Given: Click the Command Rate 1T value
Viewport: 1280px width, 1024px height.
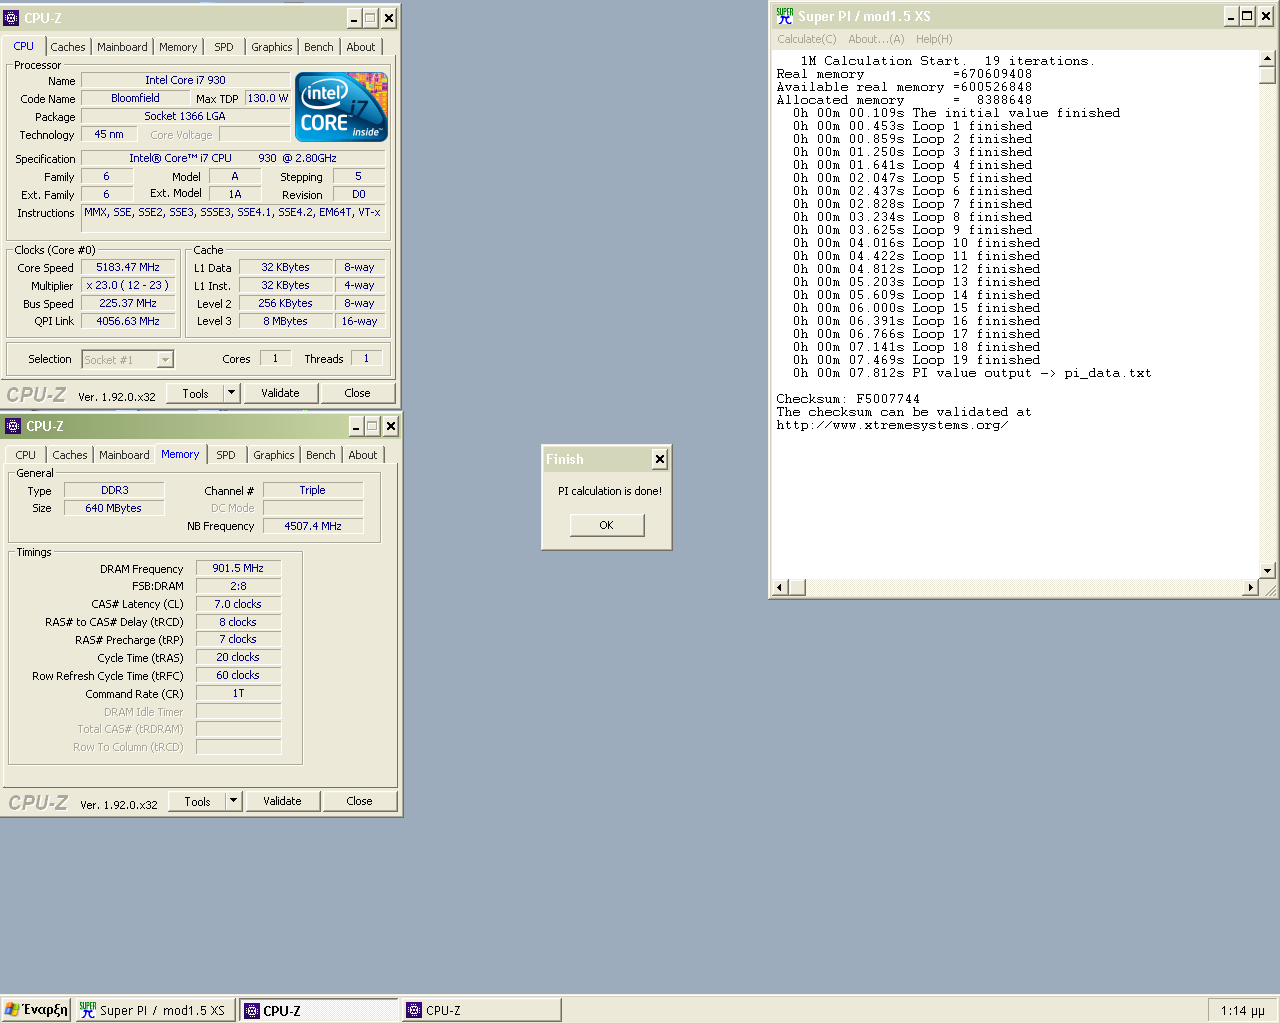Looking at the screenshot, I should tap(238, 693).
